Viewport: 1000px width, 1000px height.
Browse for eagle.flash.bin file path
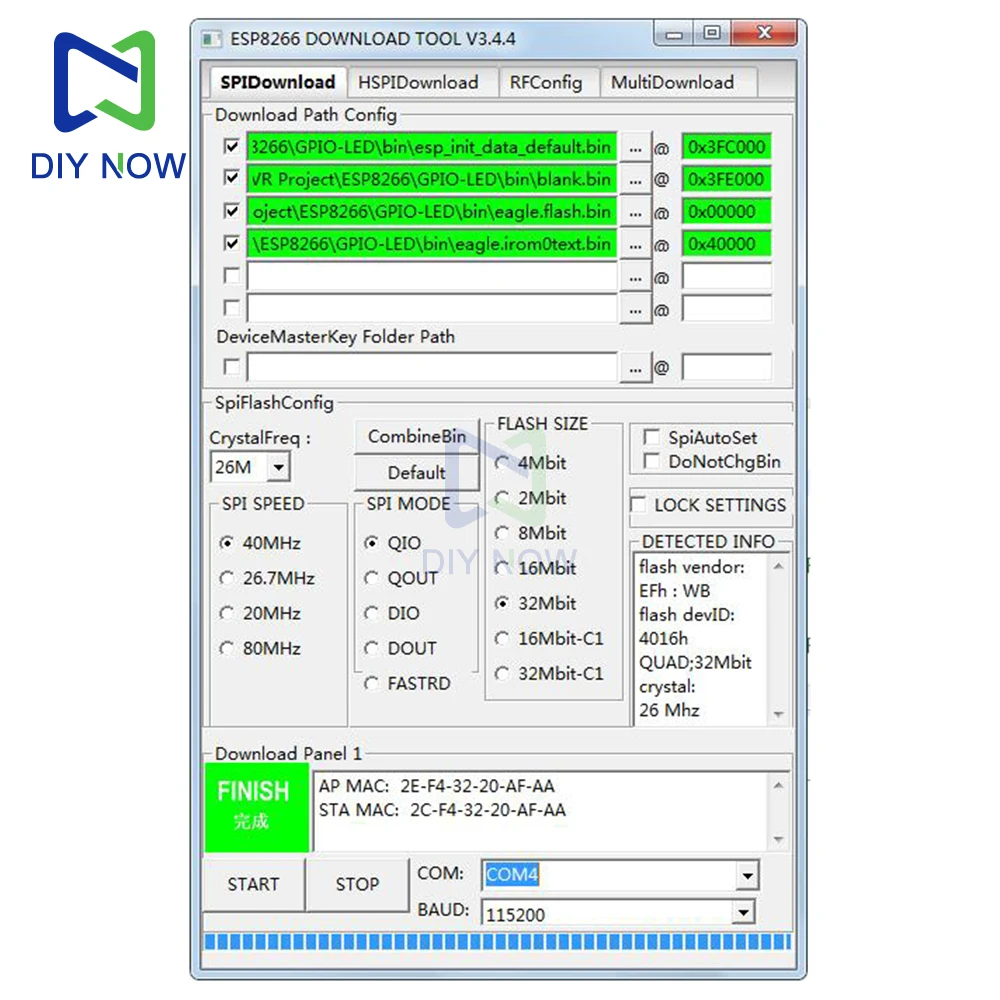(x=635, y=213)
